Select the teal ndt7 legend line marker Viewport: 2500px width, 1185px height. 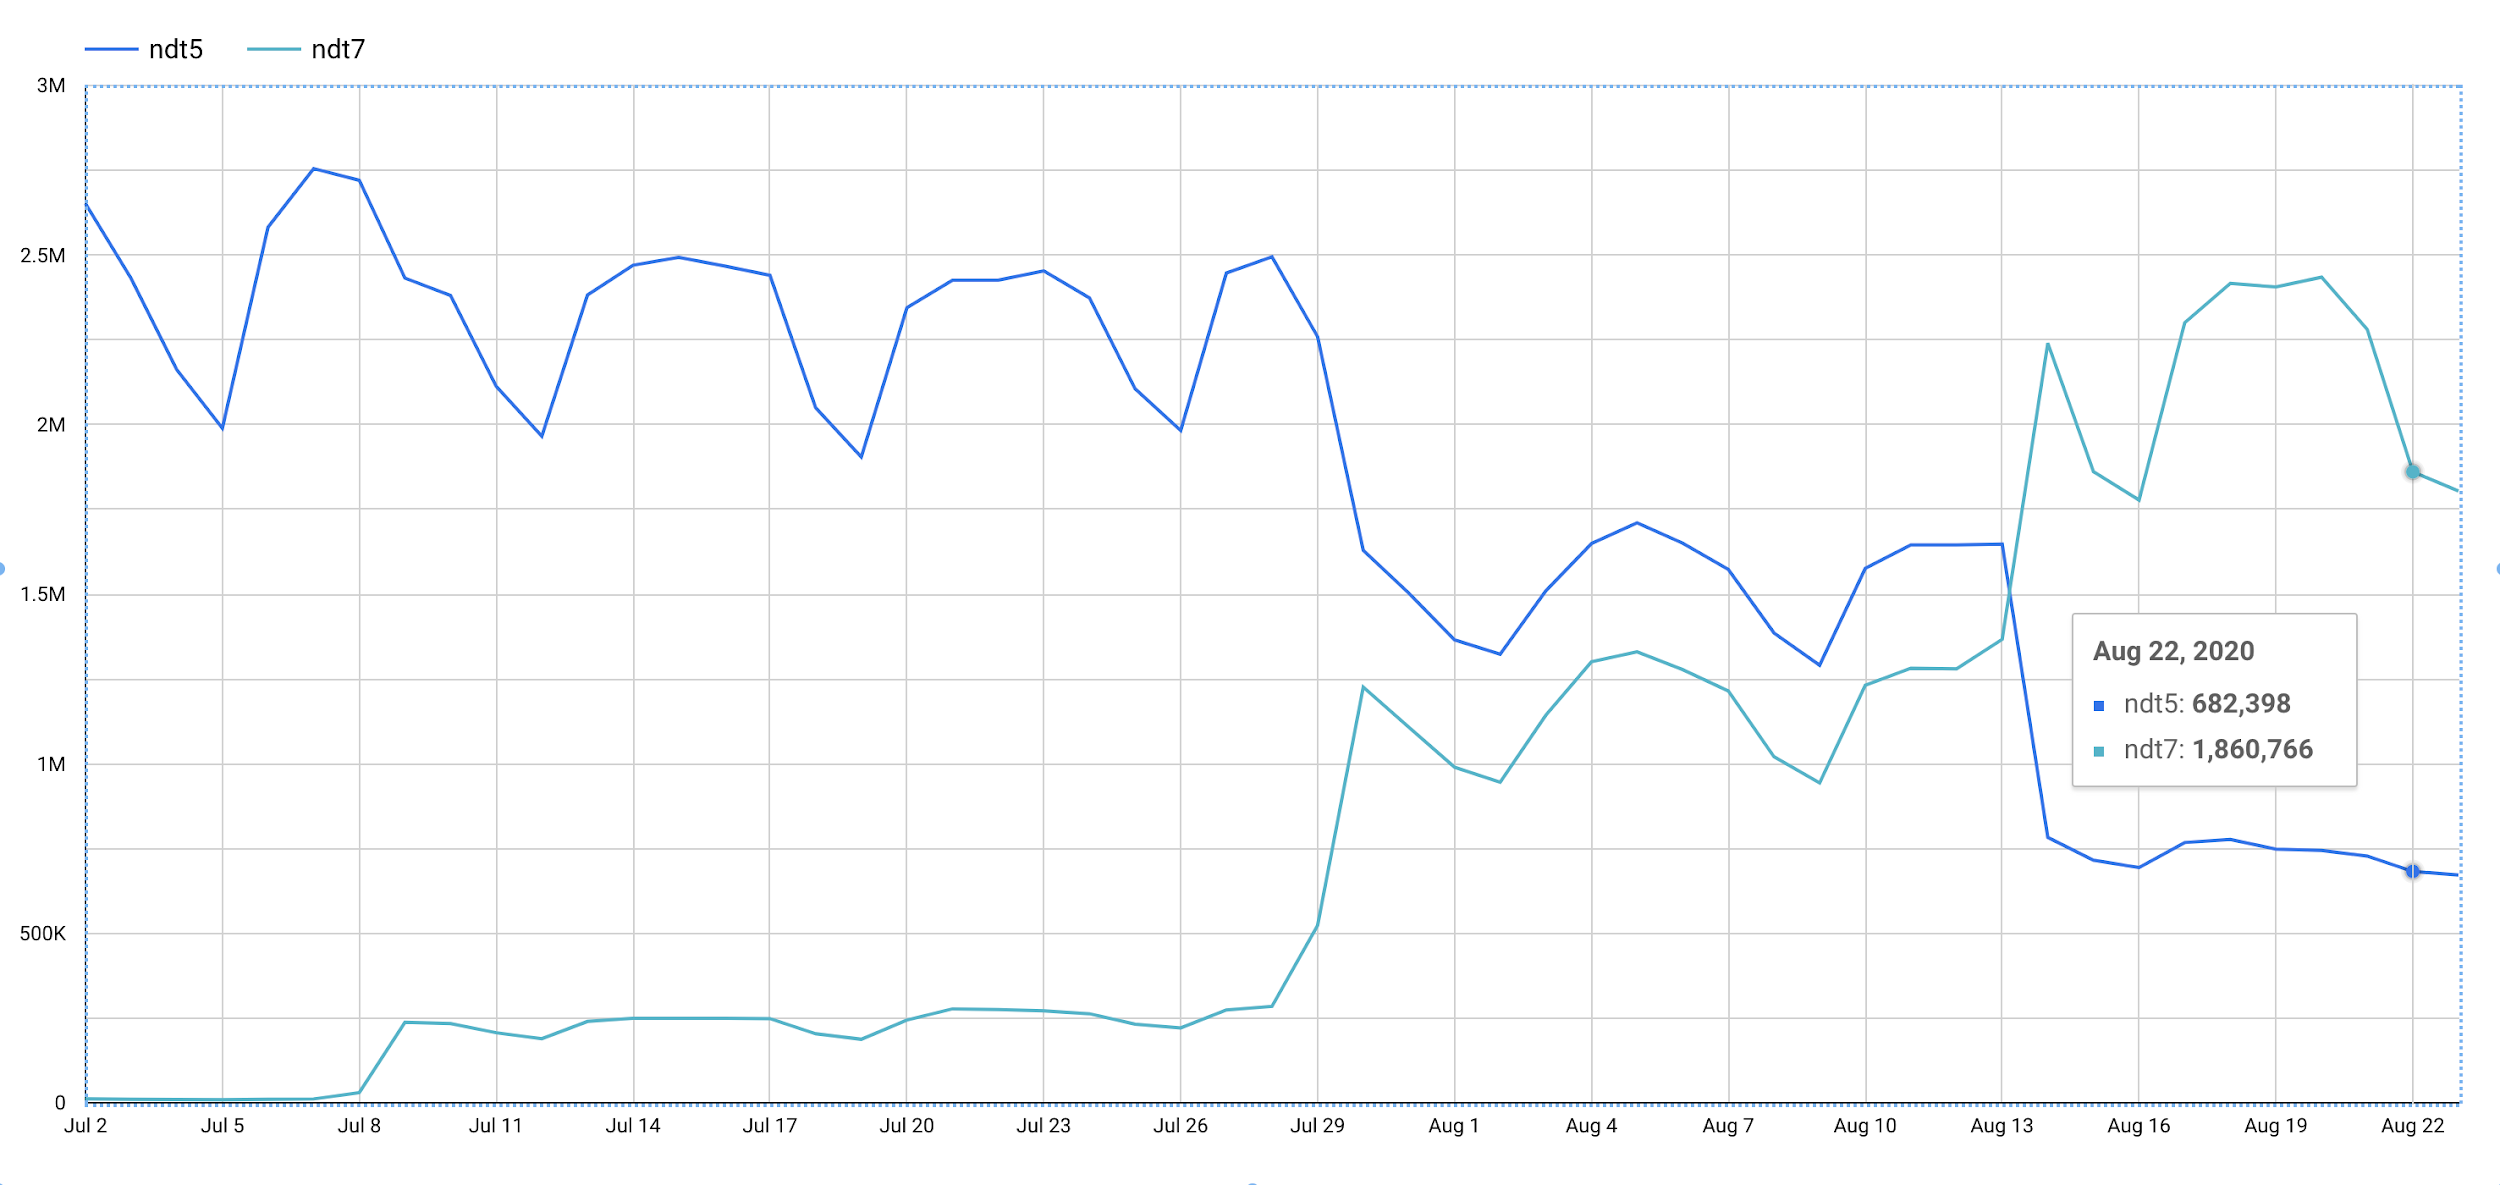pyautogui.click(x=275, y=47)
